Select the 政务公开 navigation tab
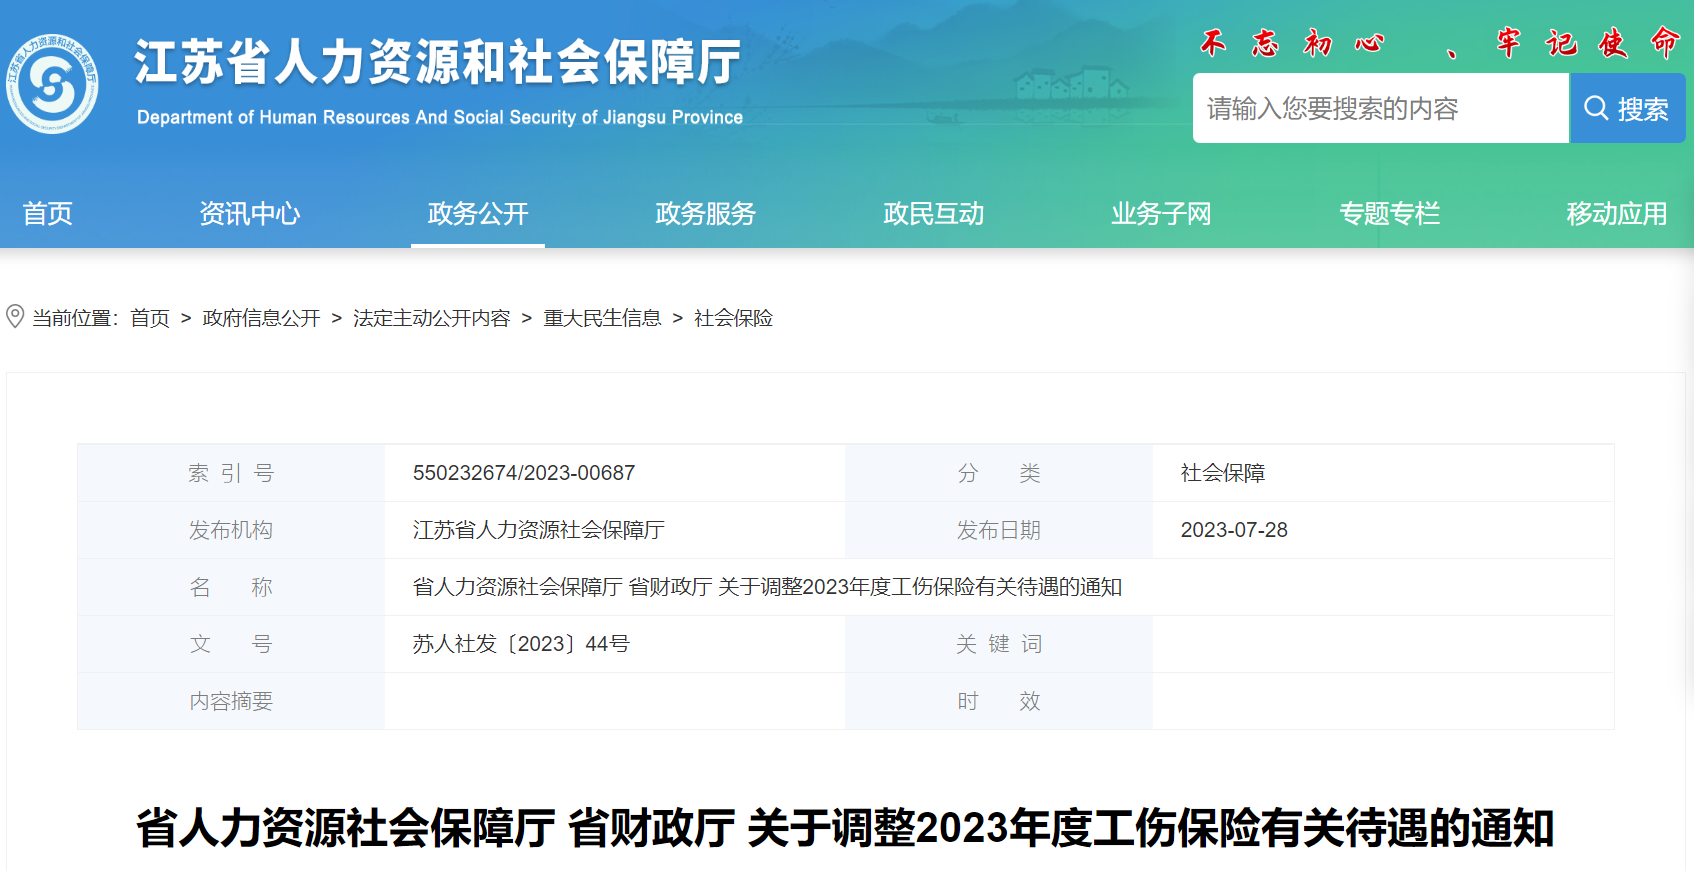1694x871 pixels. pos(477,214)
